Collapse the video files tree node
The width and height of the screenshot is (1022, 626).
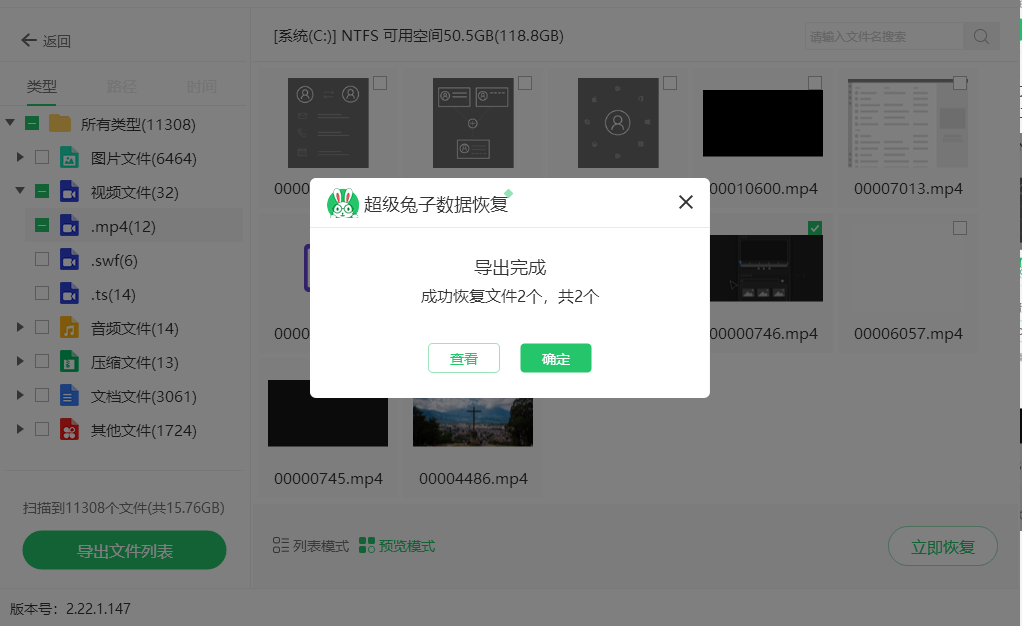click(x=20, y=192)
